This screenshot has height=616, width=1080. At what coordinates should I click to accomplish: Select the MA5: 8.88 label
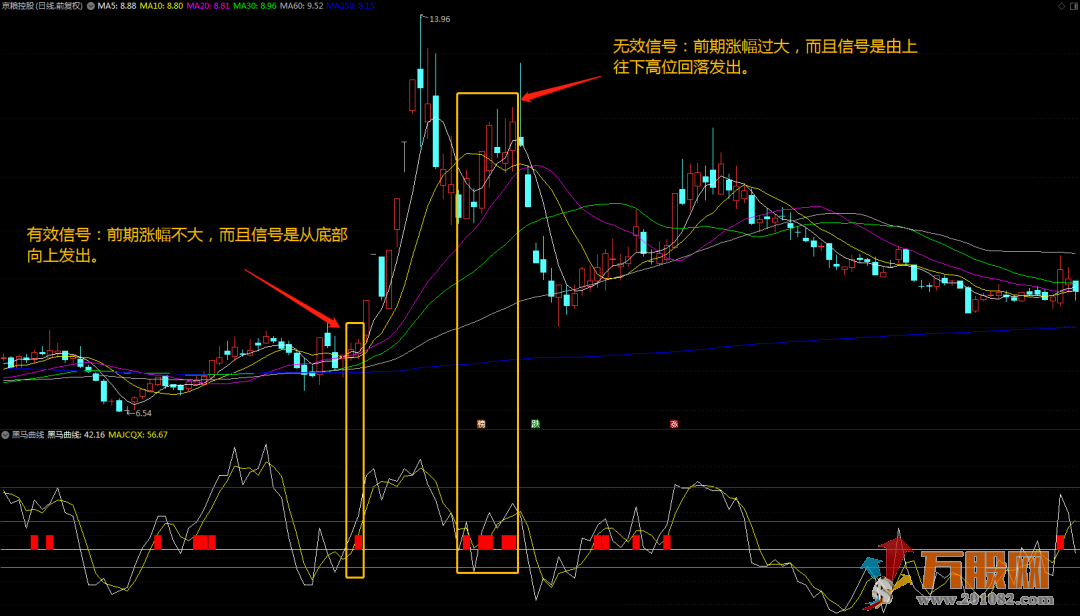pos(116,6)
